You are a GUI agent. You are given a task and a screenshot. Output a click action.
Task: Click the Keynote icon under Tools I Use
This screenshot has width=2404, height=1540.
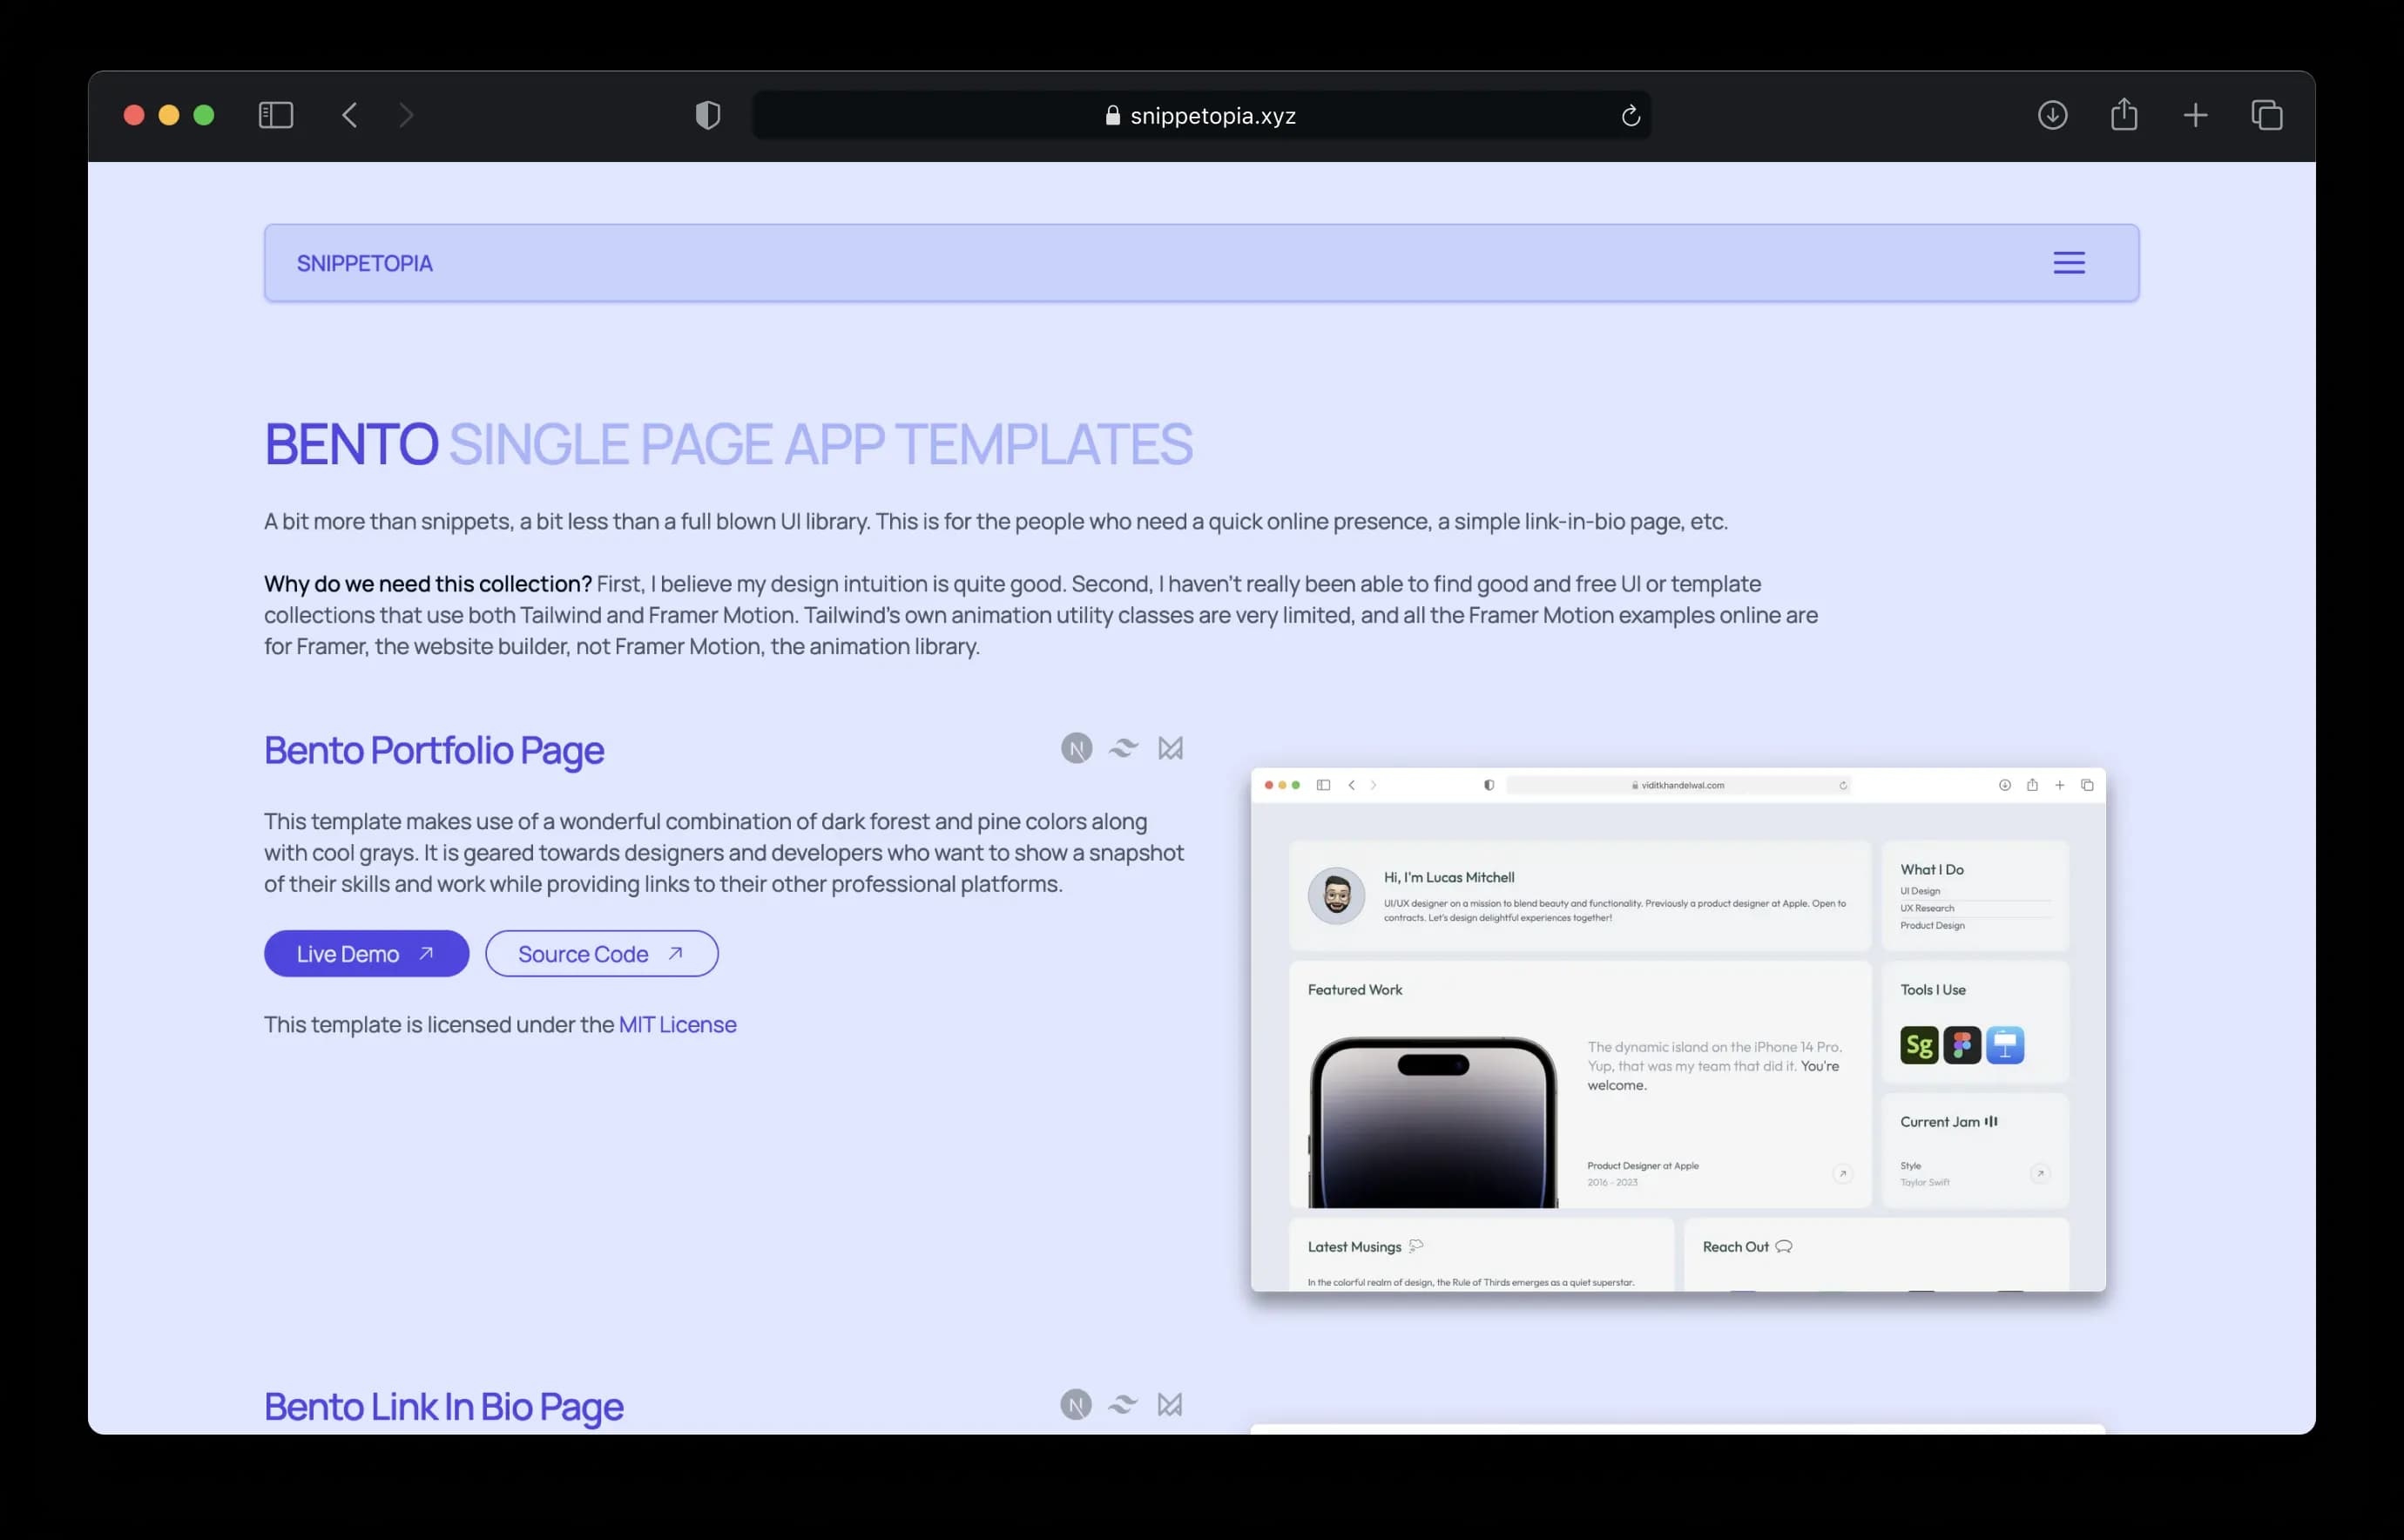[2006, 1045]
